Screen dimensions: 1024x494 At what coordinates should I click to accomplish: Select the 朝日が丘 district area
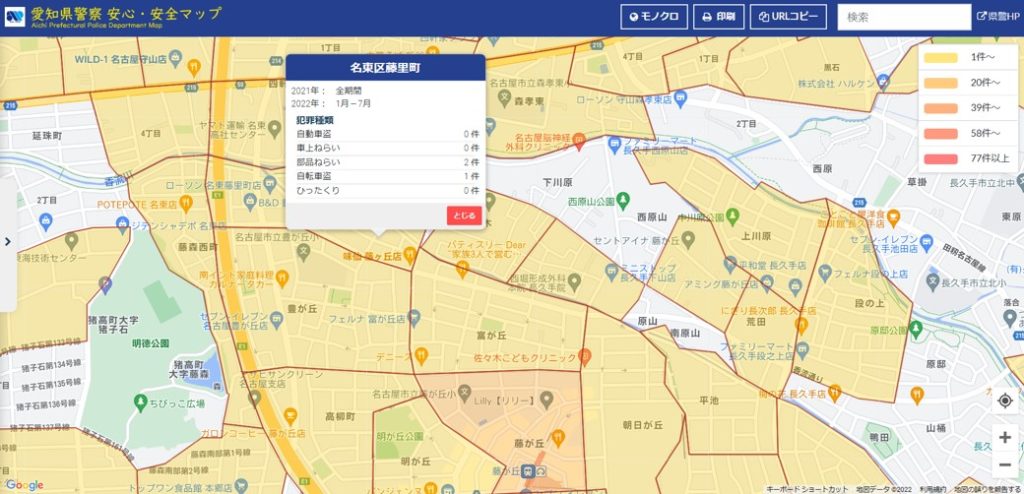pyautogui.click(x=643, y=425)
